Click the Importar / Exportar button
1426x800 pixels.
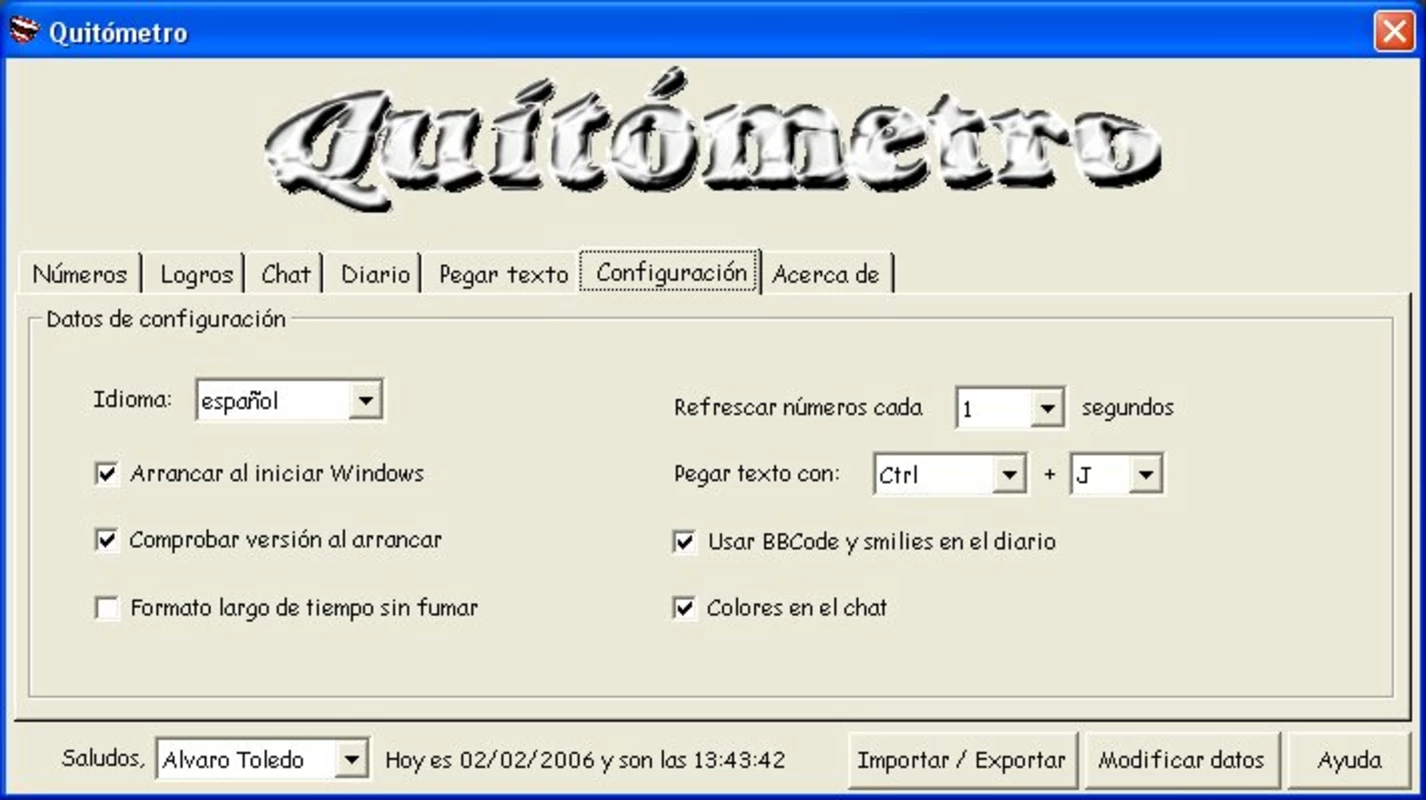pyautogui.click(x=962, y=760)
